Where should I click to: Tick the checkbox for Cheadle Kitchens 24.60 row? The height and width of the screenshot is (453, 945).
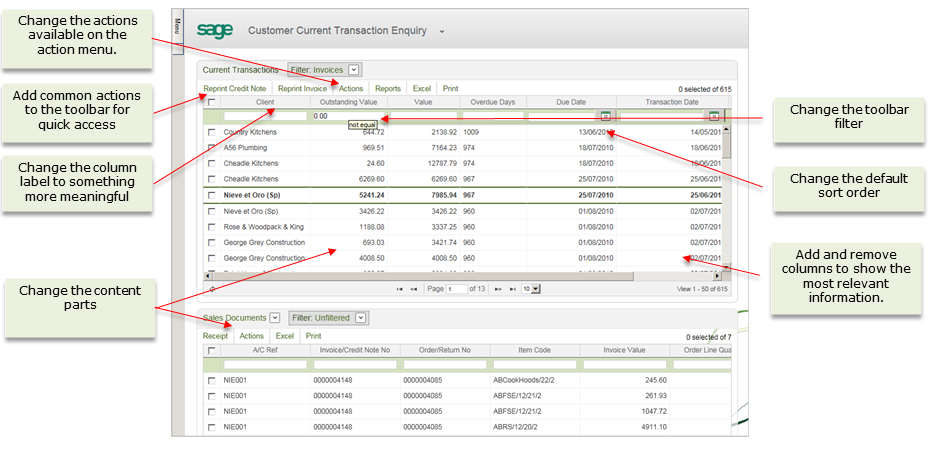click(x=212, y=163)
